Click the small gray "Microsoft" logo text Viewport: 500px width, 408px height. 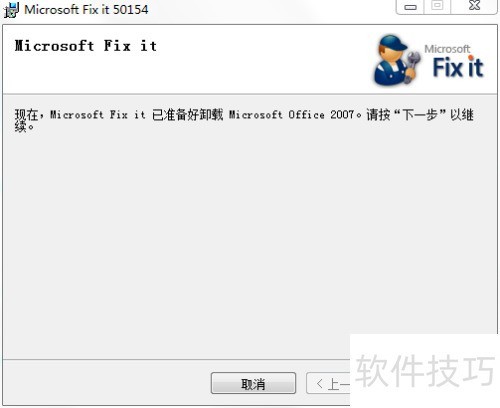pos(447,49)
